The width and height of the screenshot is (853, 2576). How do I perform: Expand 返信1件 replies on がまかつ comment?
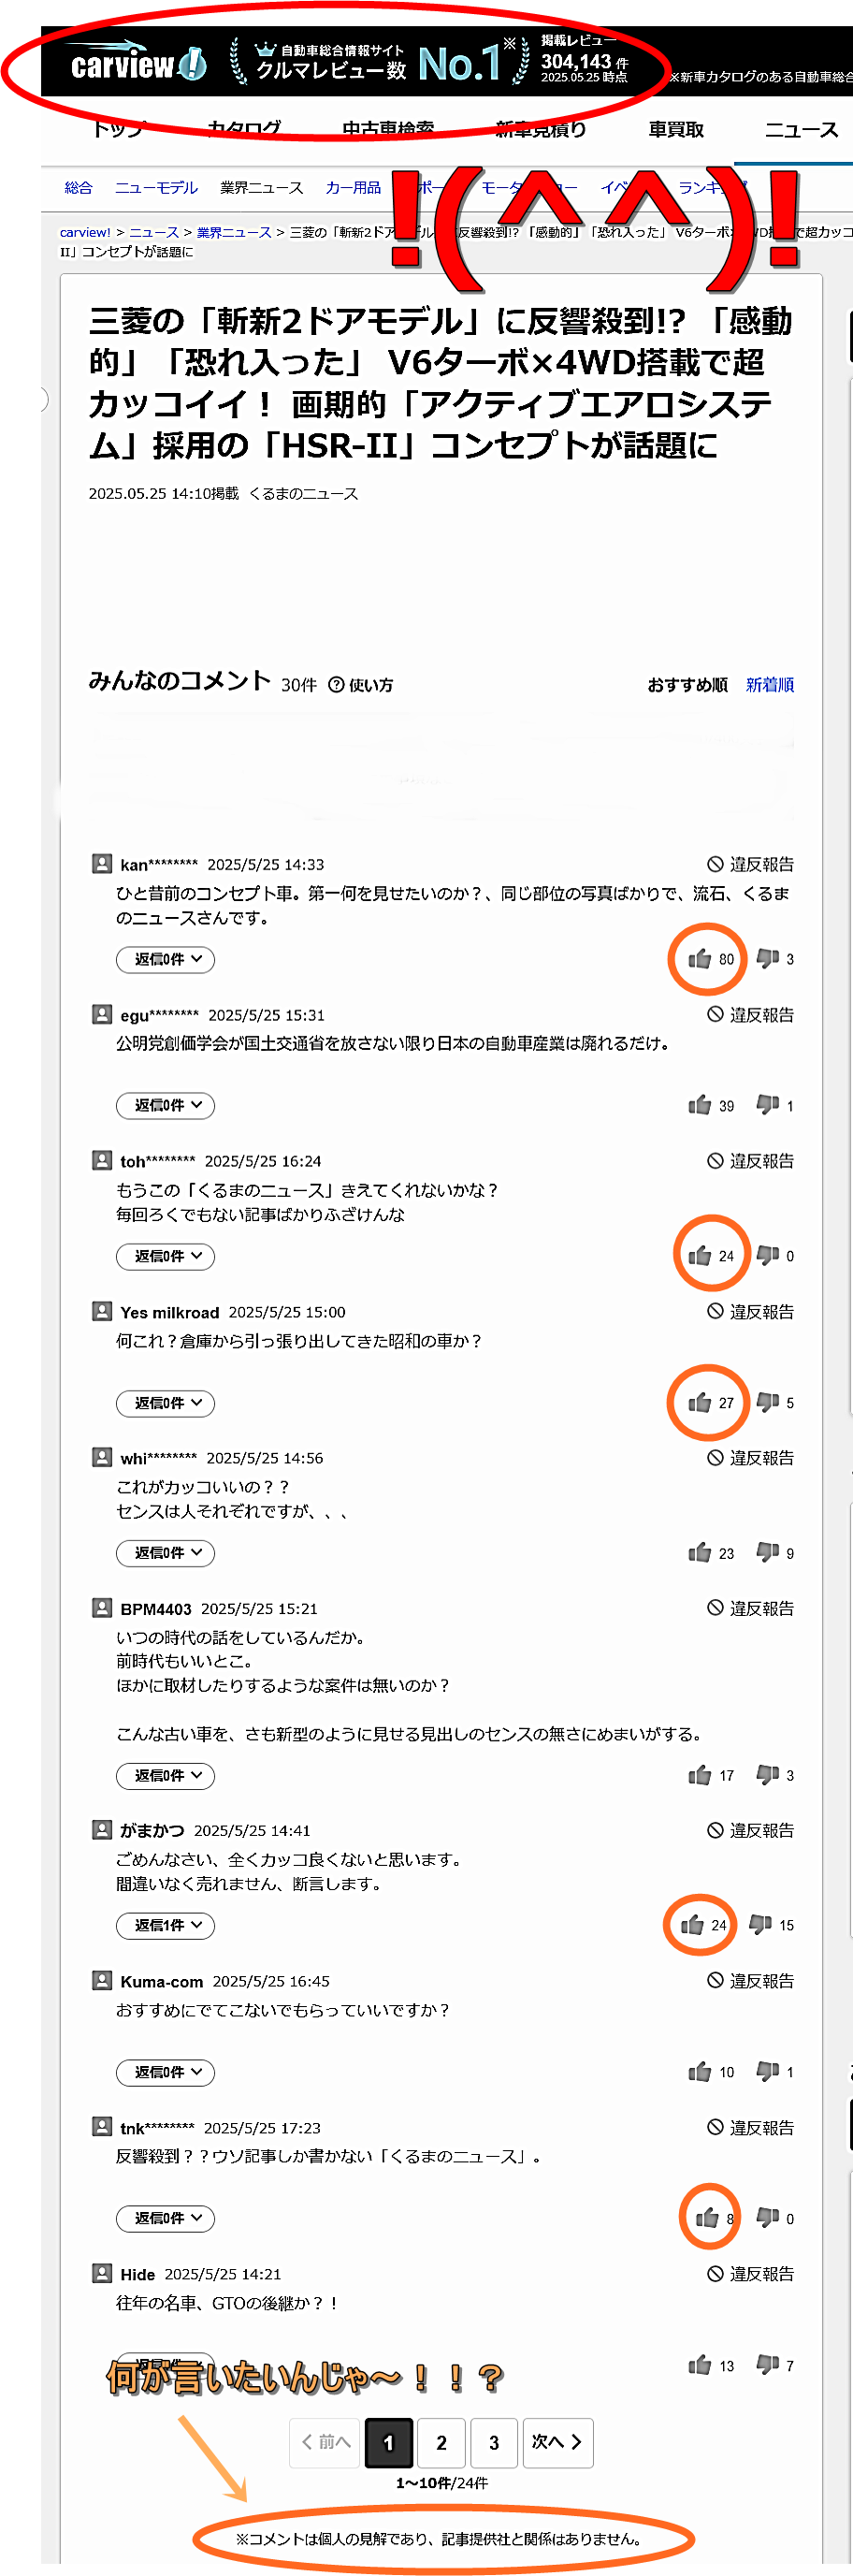[165, 1925]
